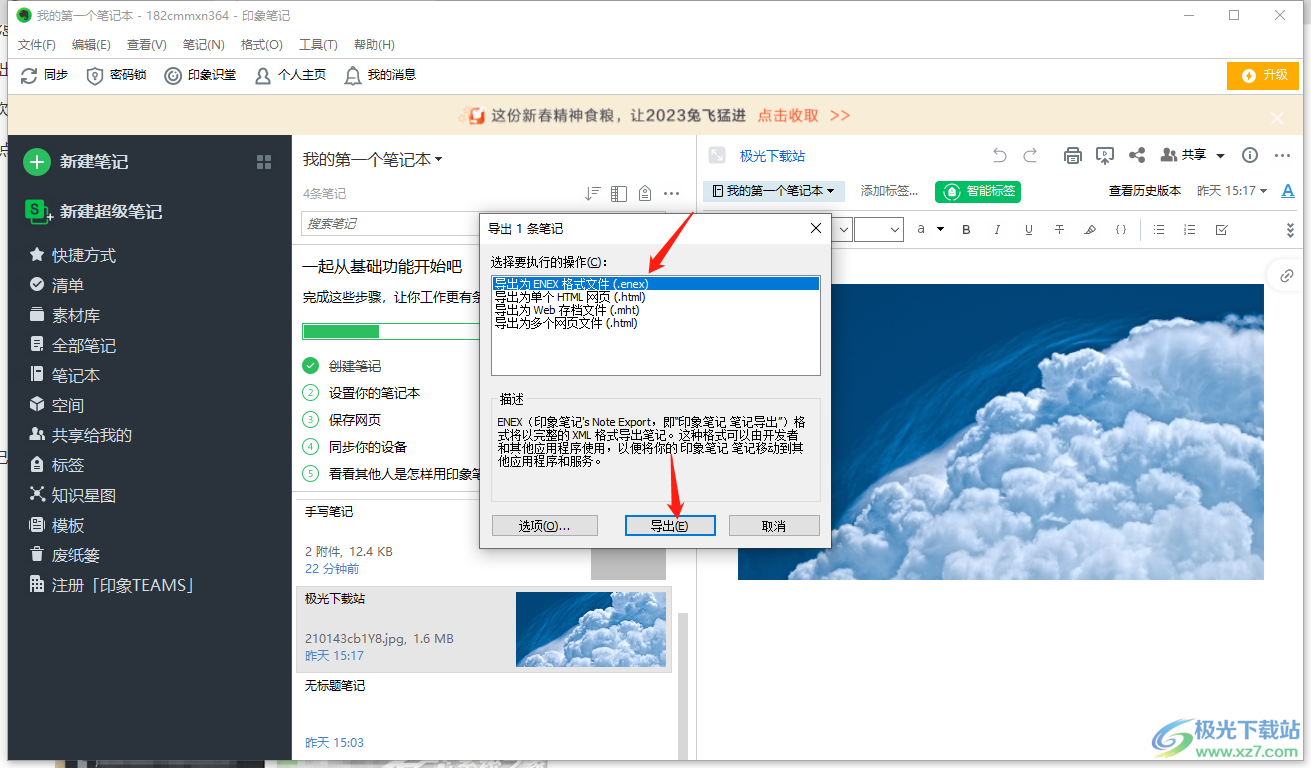
Task: Insert a code block with braces icon
Action: click(x=1121, y=230)
